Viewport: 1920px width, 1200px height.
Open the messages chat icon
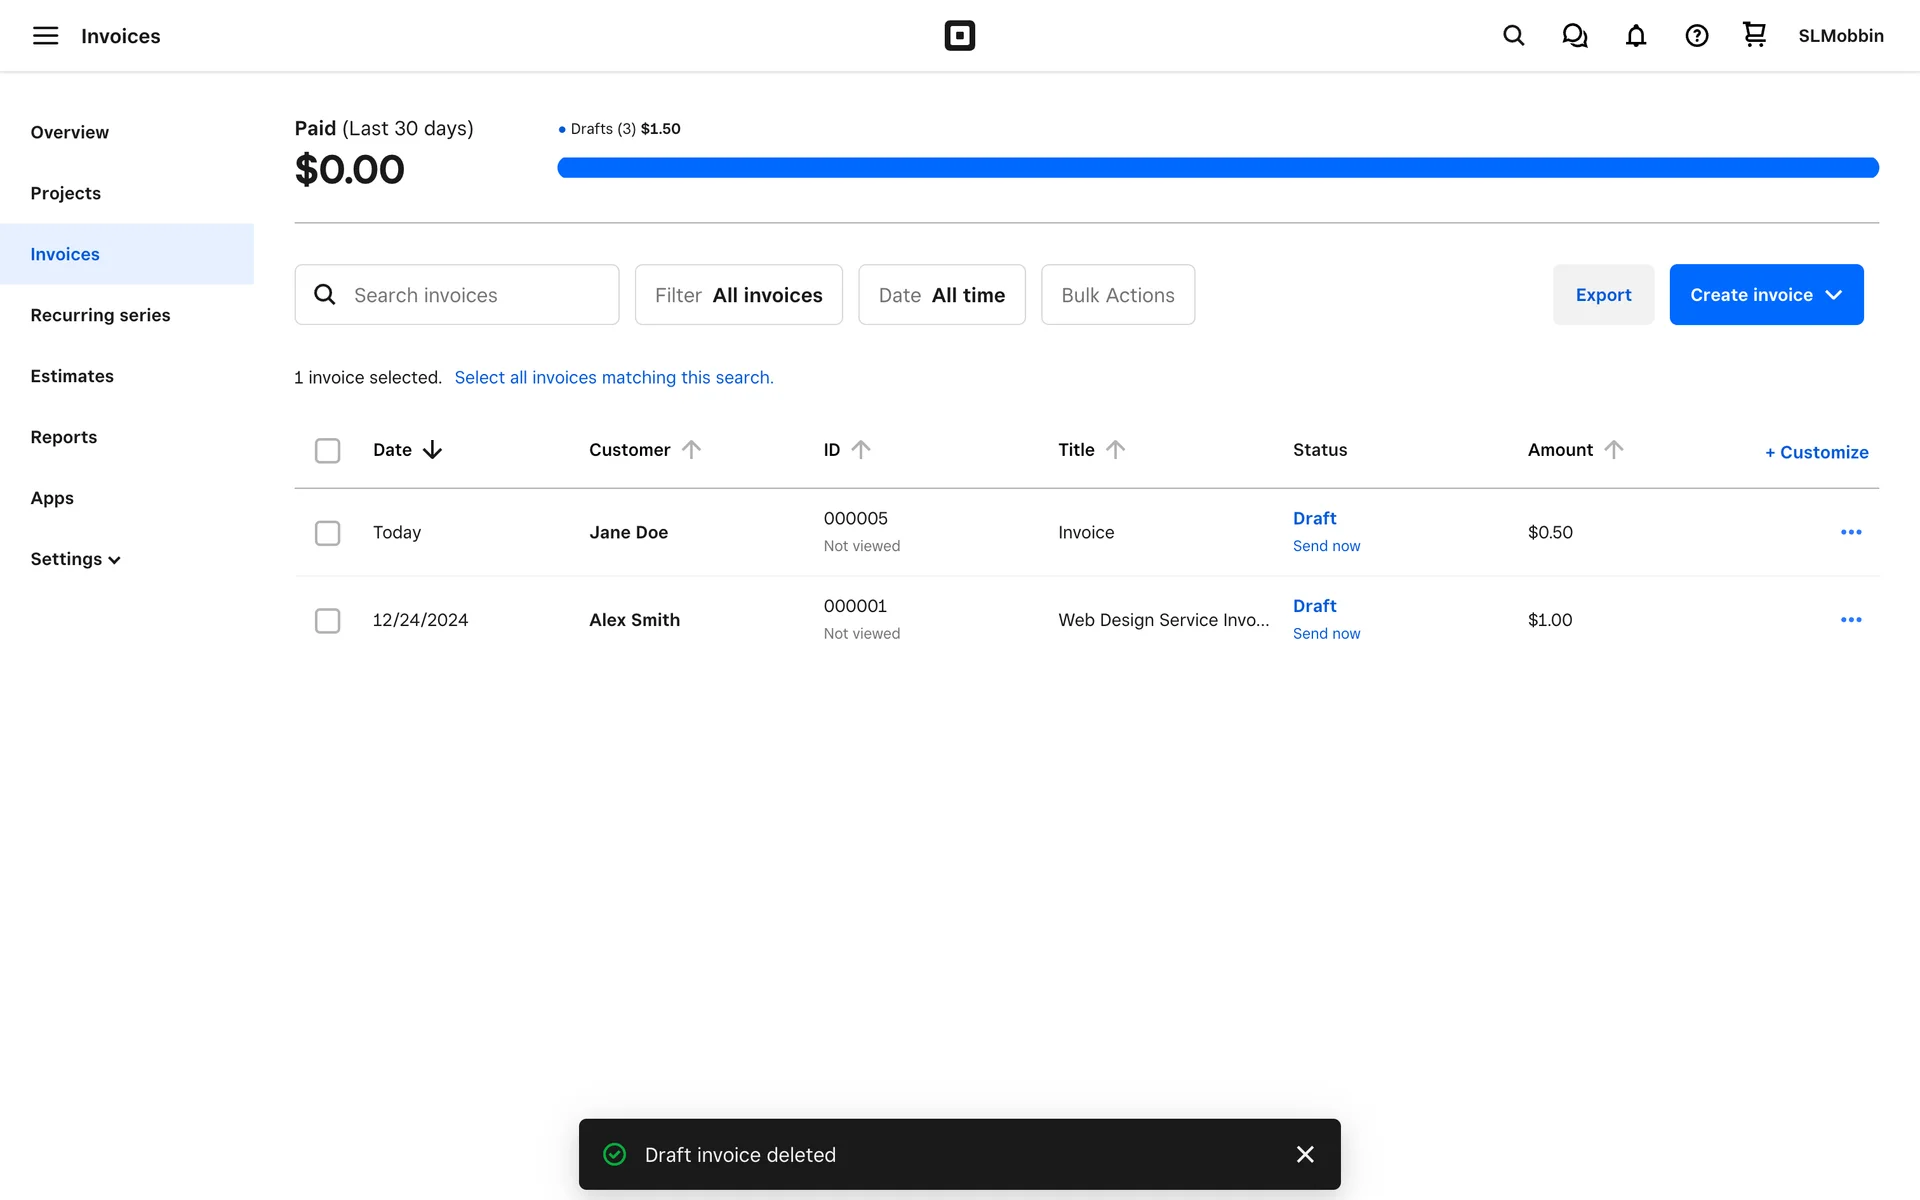point(1574,36)
